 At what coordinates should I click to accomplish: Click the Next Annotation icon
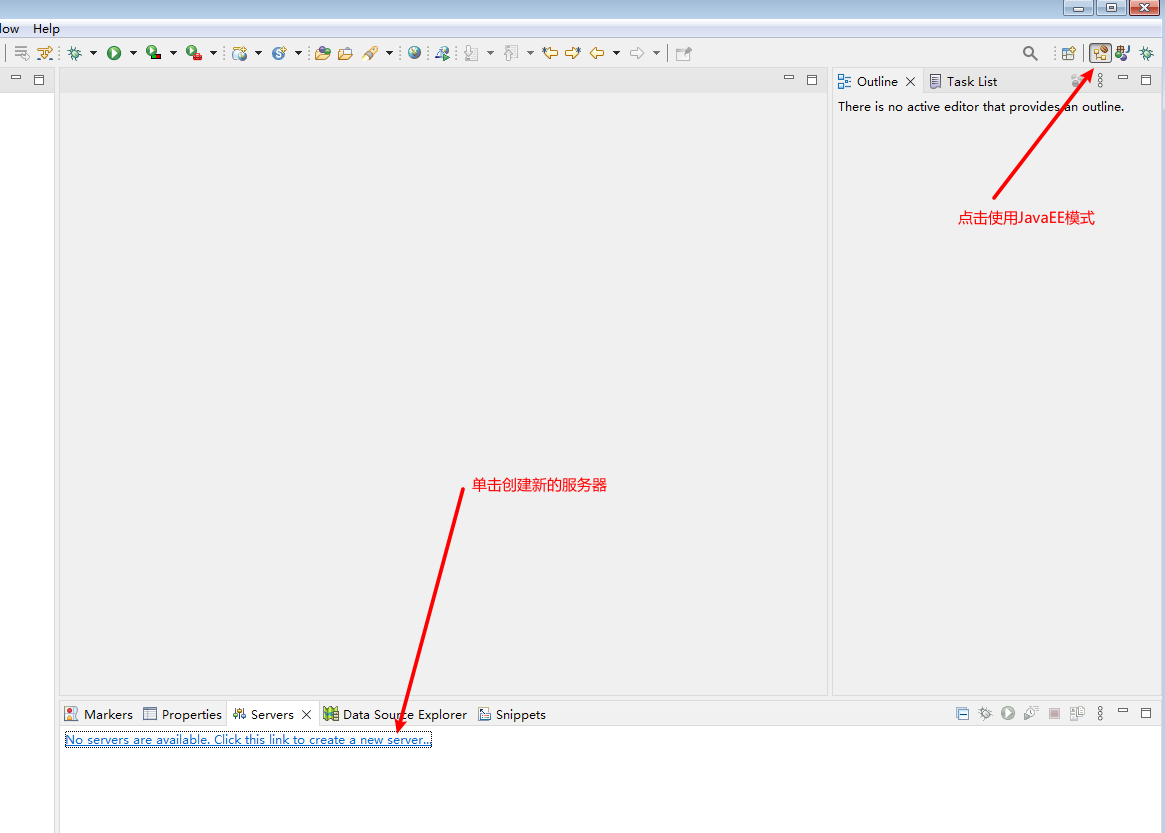471,53
